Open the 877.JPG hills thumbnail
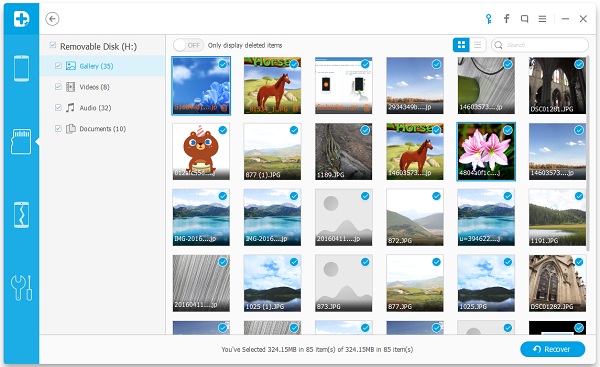Viewport: 600px width, 367px height. 415,283
